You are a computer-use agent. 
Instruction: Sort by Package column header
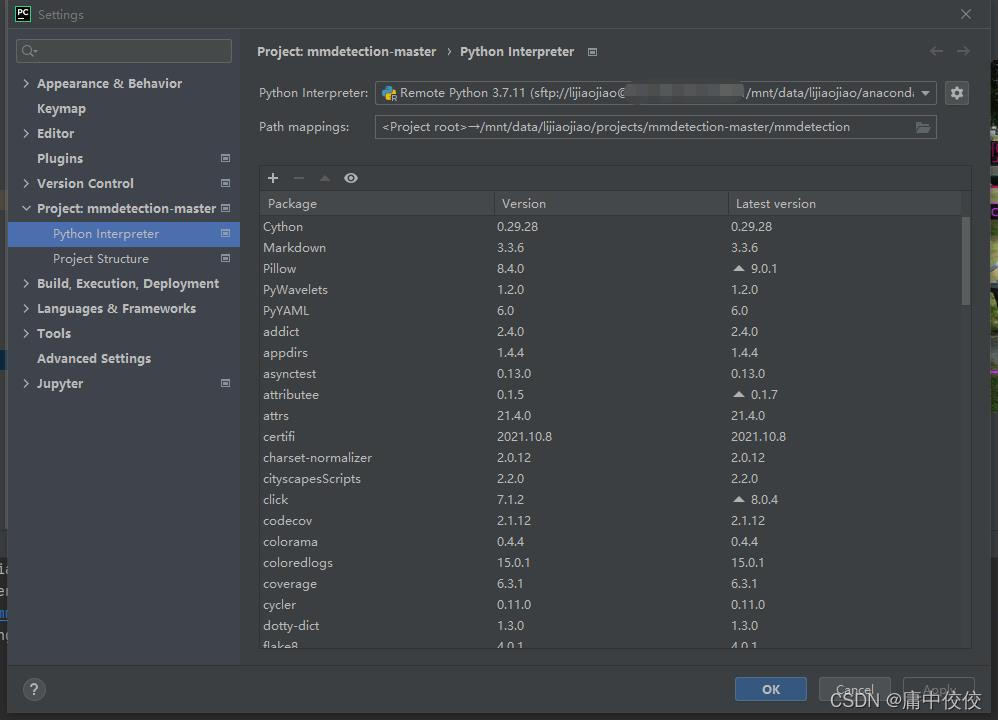coord(377,204)
